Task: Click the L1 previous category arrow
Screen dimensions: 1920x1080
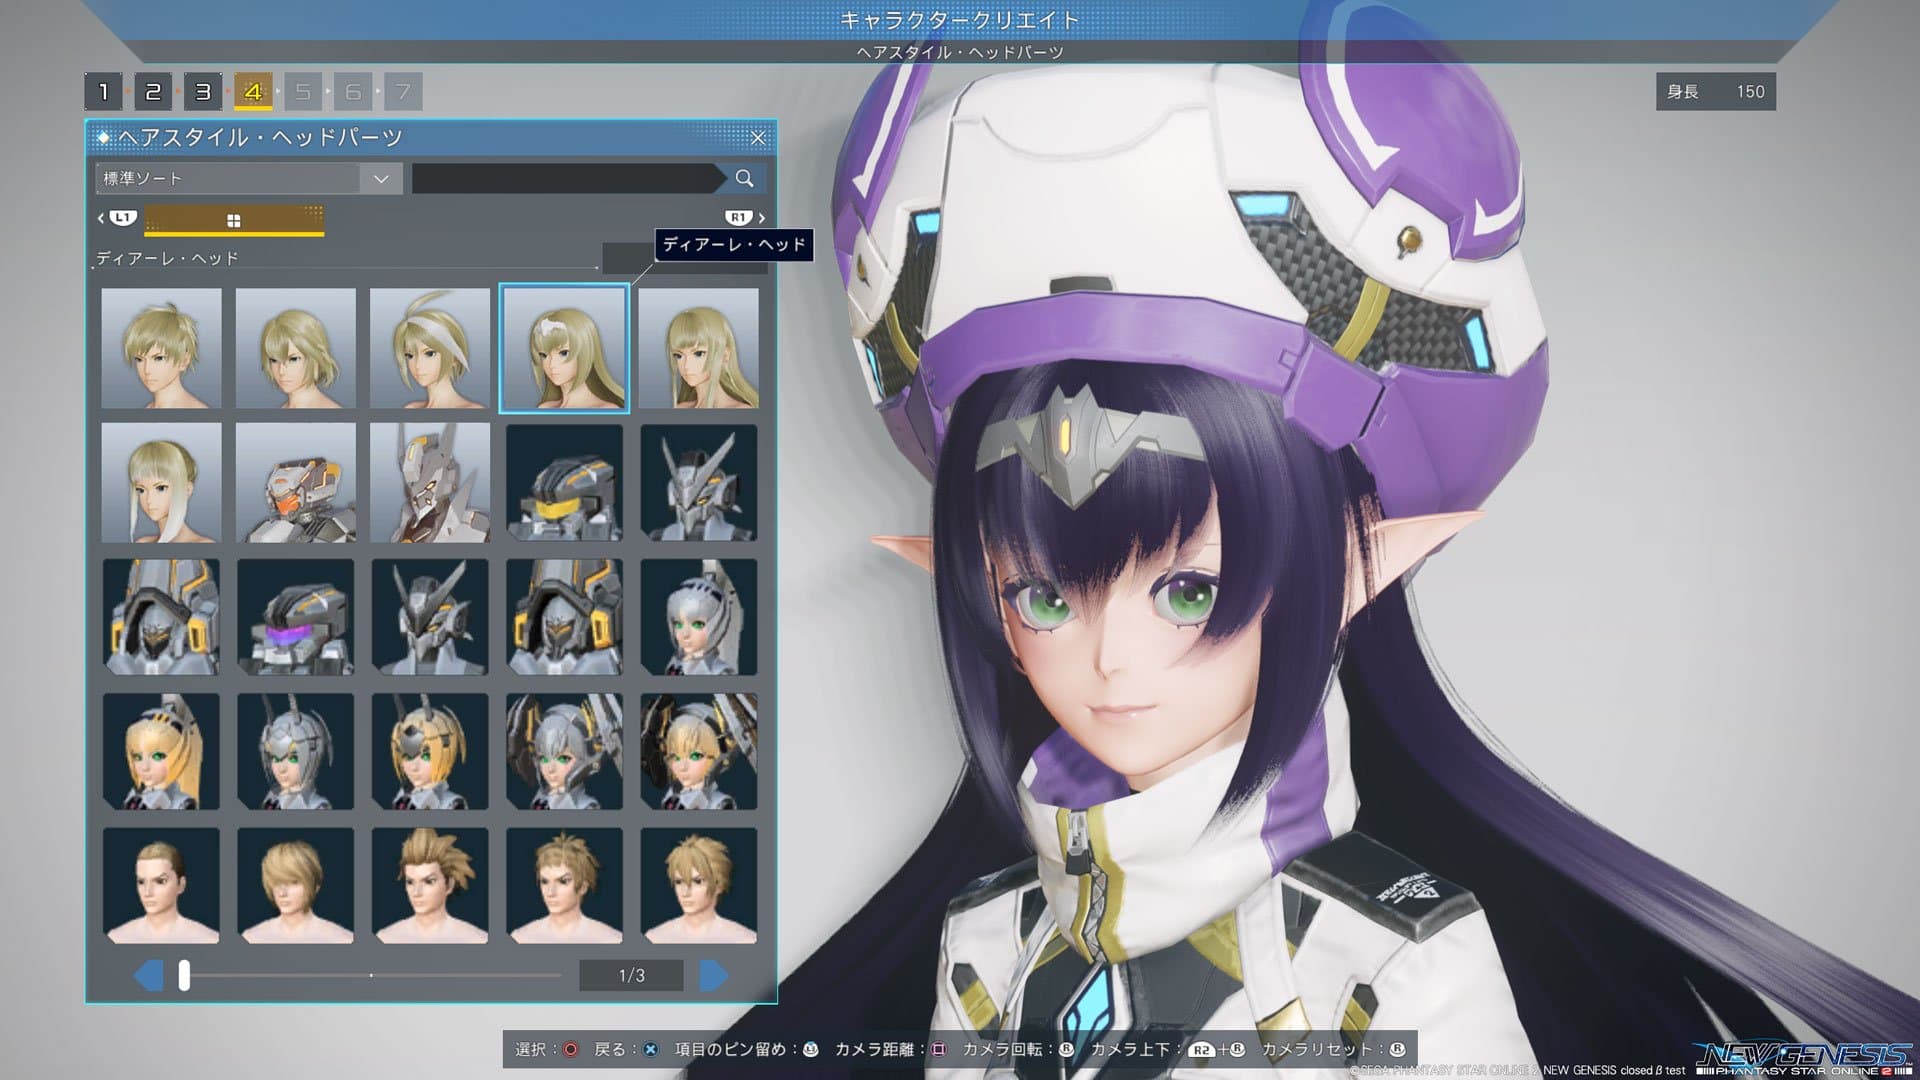Action: pos(117,218)
